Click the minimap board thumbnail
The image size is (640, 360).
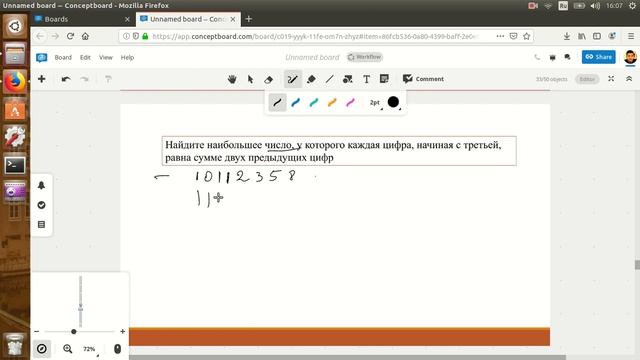[x=80, y=301]
